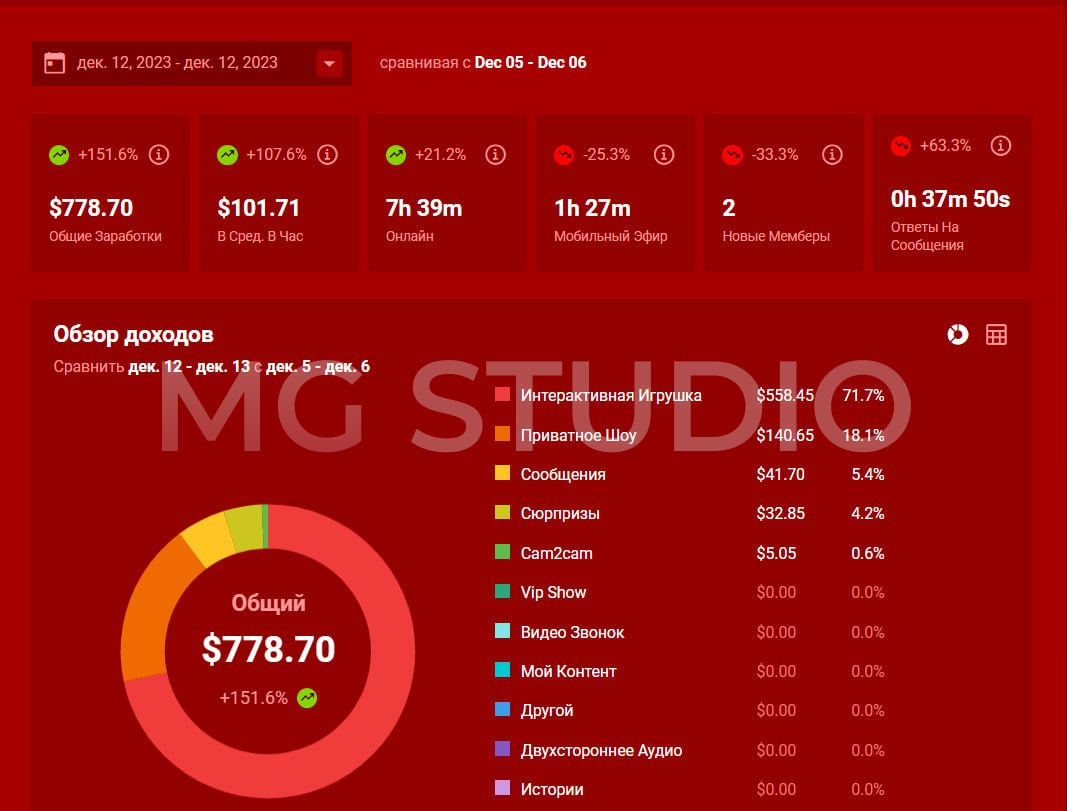Click the Dec 05 - Dec 06 comparison link

[x=530, y=63]
